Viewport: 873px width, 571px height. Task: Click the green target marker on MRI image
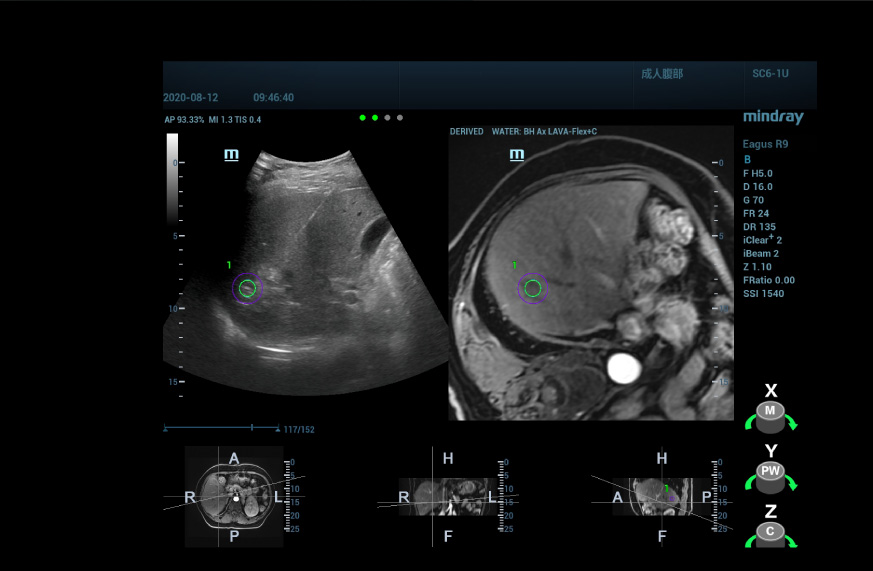(533, 288)
